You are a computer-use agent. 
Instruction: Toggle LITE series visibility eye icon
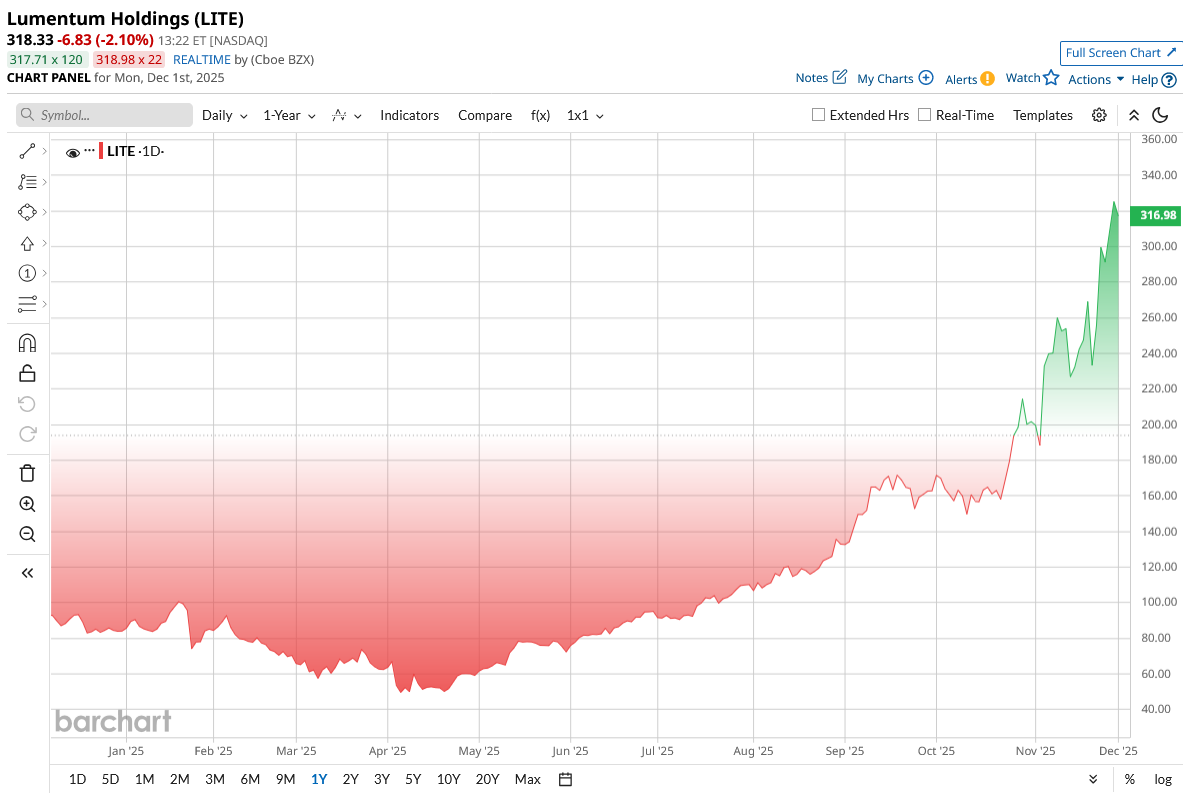73,152
